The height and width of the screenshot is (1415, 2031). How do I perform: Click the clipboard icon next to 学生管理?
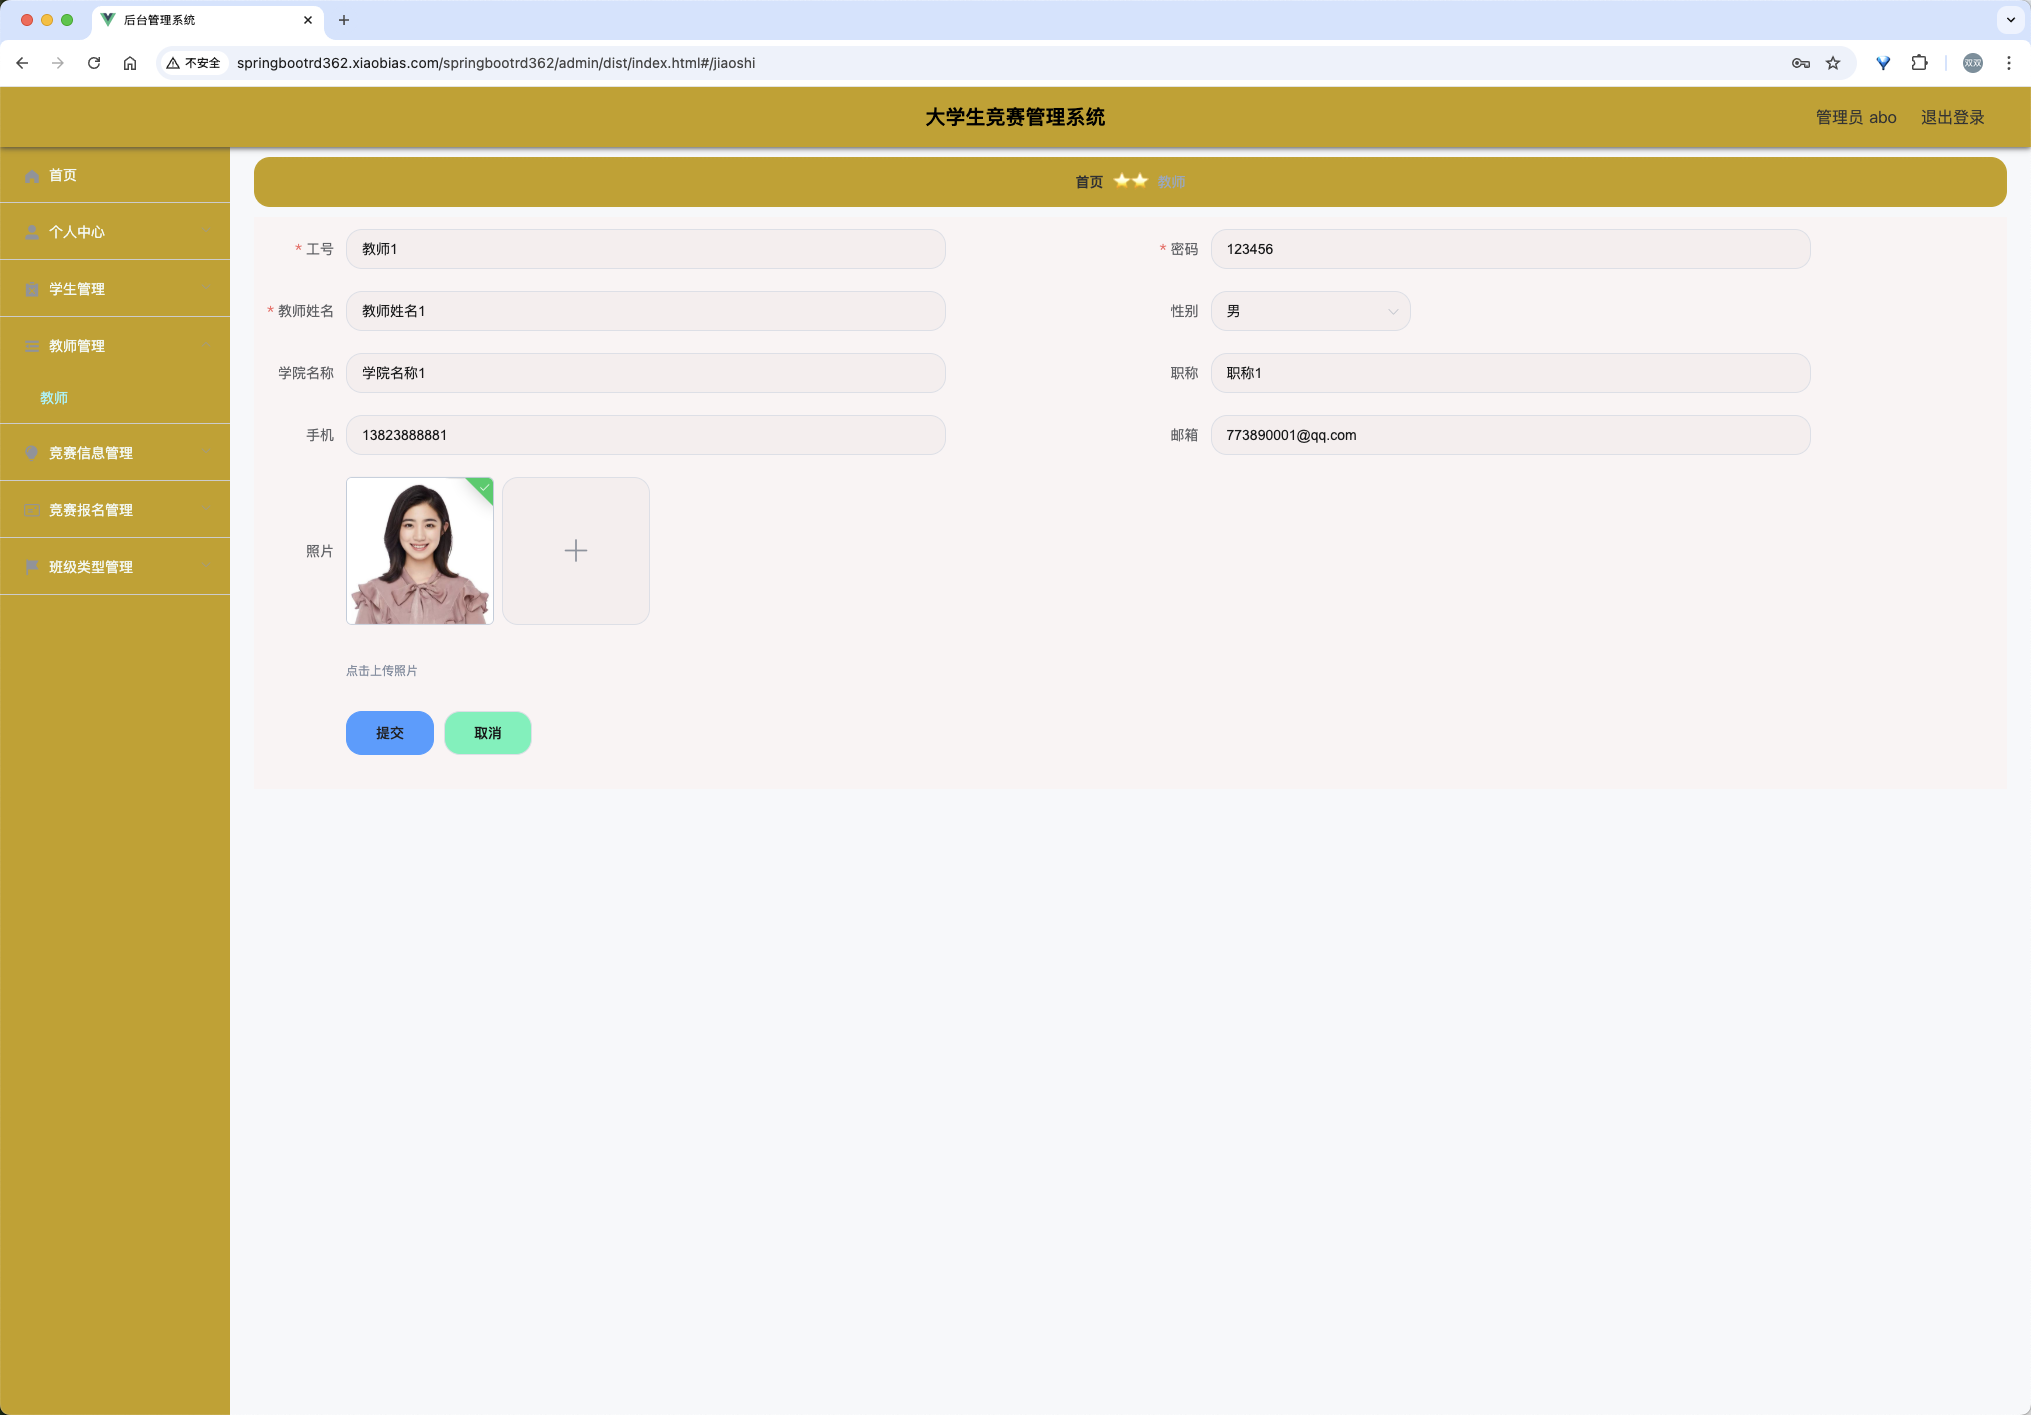point(32,289)
